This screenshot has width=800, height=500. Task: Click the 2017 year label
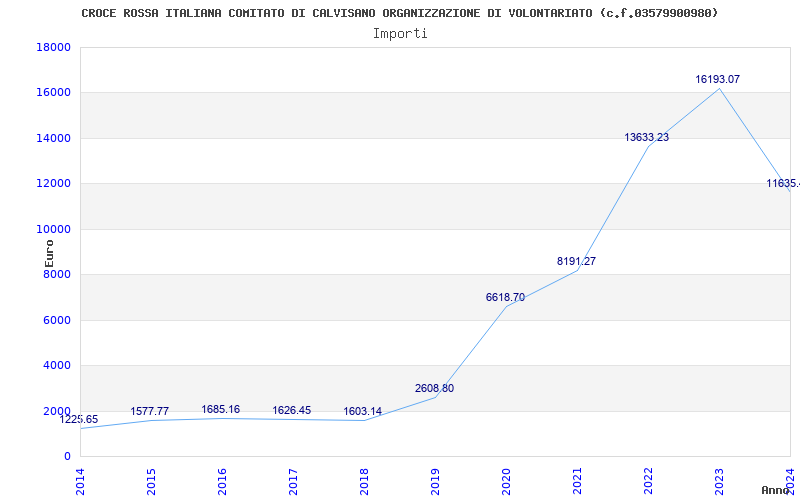[x=293, y=482]
